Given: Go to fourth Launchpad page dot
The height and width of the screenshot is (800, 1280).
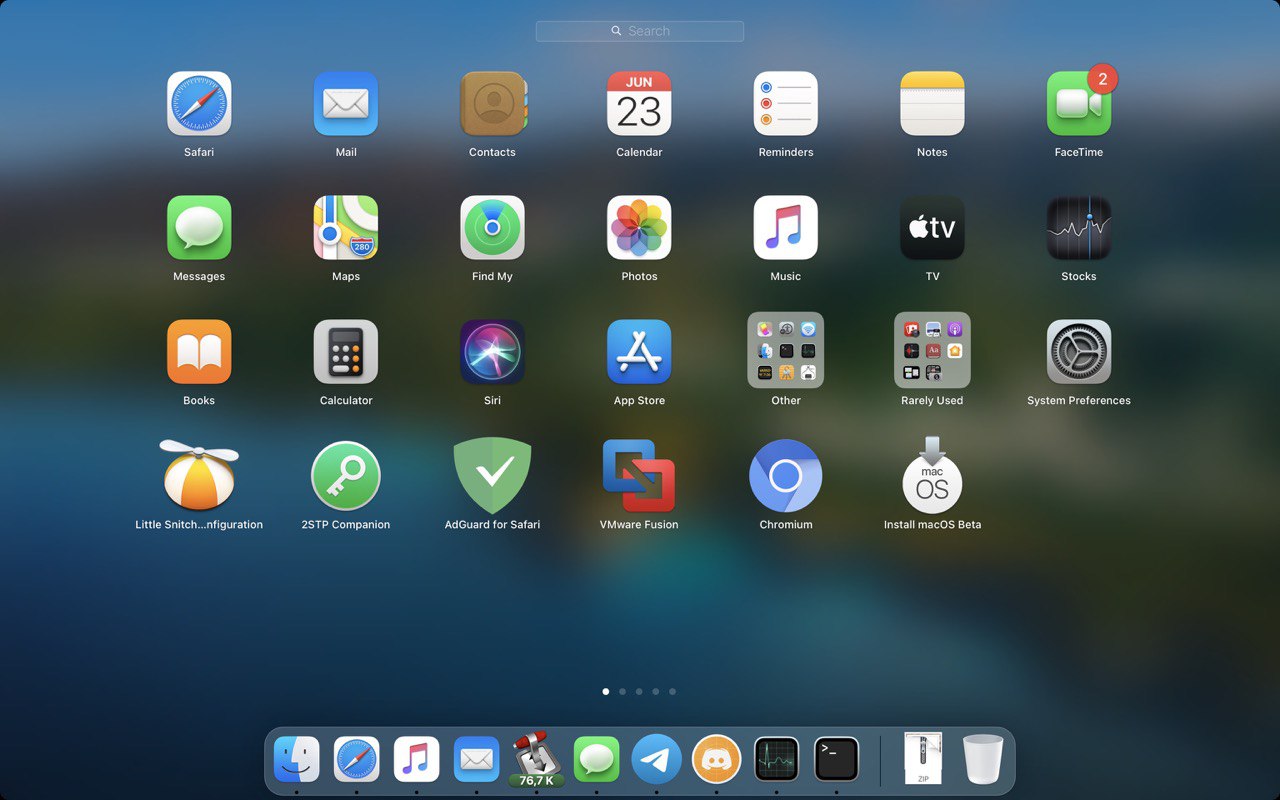Looking at the screenshot, I should (x=656, y=691).
